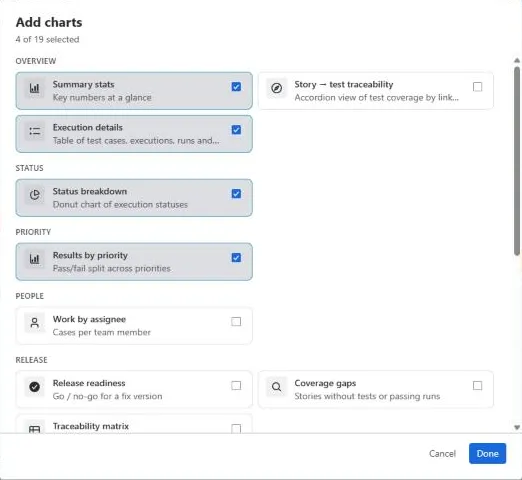Click 'Key numbers at a glance' description

coord(102,98)
